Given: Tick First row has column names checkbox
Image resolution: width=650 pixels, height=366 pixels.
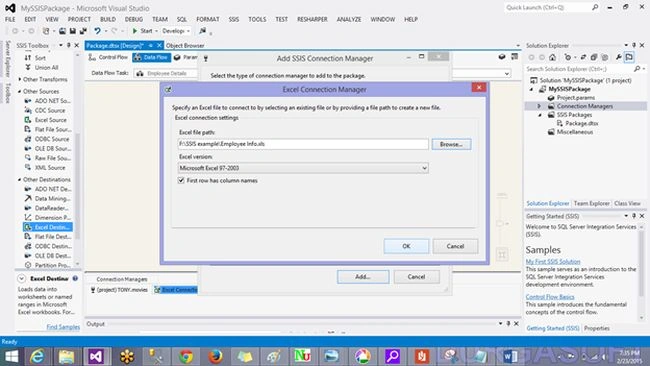Looking at the screenshot, I should (x=181, y=180).
